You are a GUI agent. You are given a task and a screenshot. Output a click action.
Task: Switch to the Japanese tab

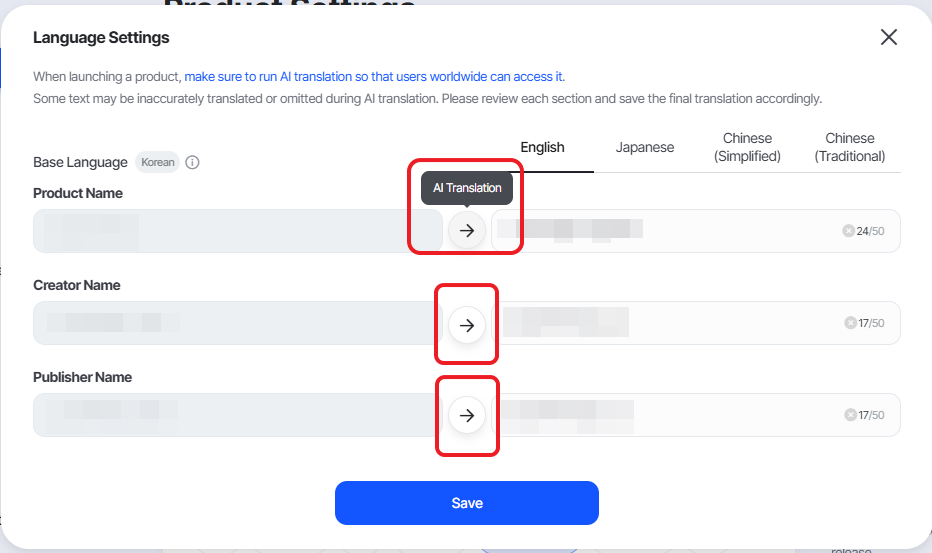(645, 147)
